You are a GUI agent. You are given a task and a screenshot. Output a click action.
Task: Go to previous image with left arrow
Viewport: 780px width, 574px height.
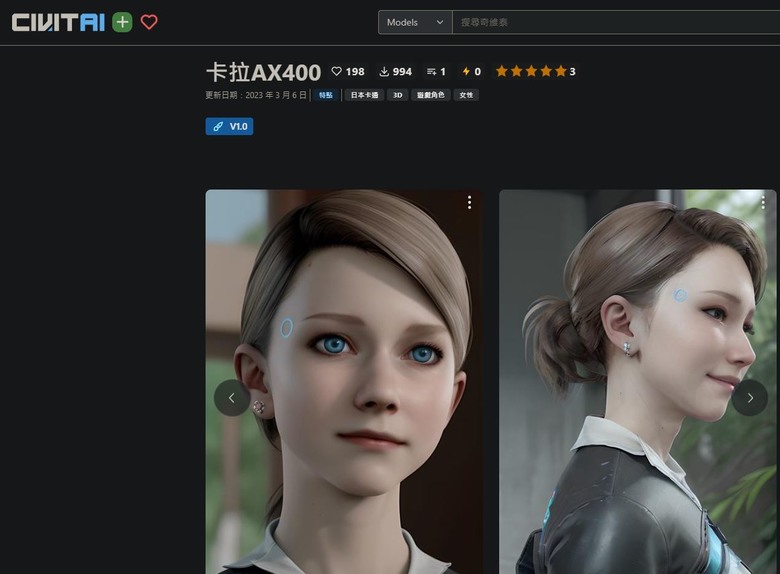(232, 398)
